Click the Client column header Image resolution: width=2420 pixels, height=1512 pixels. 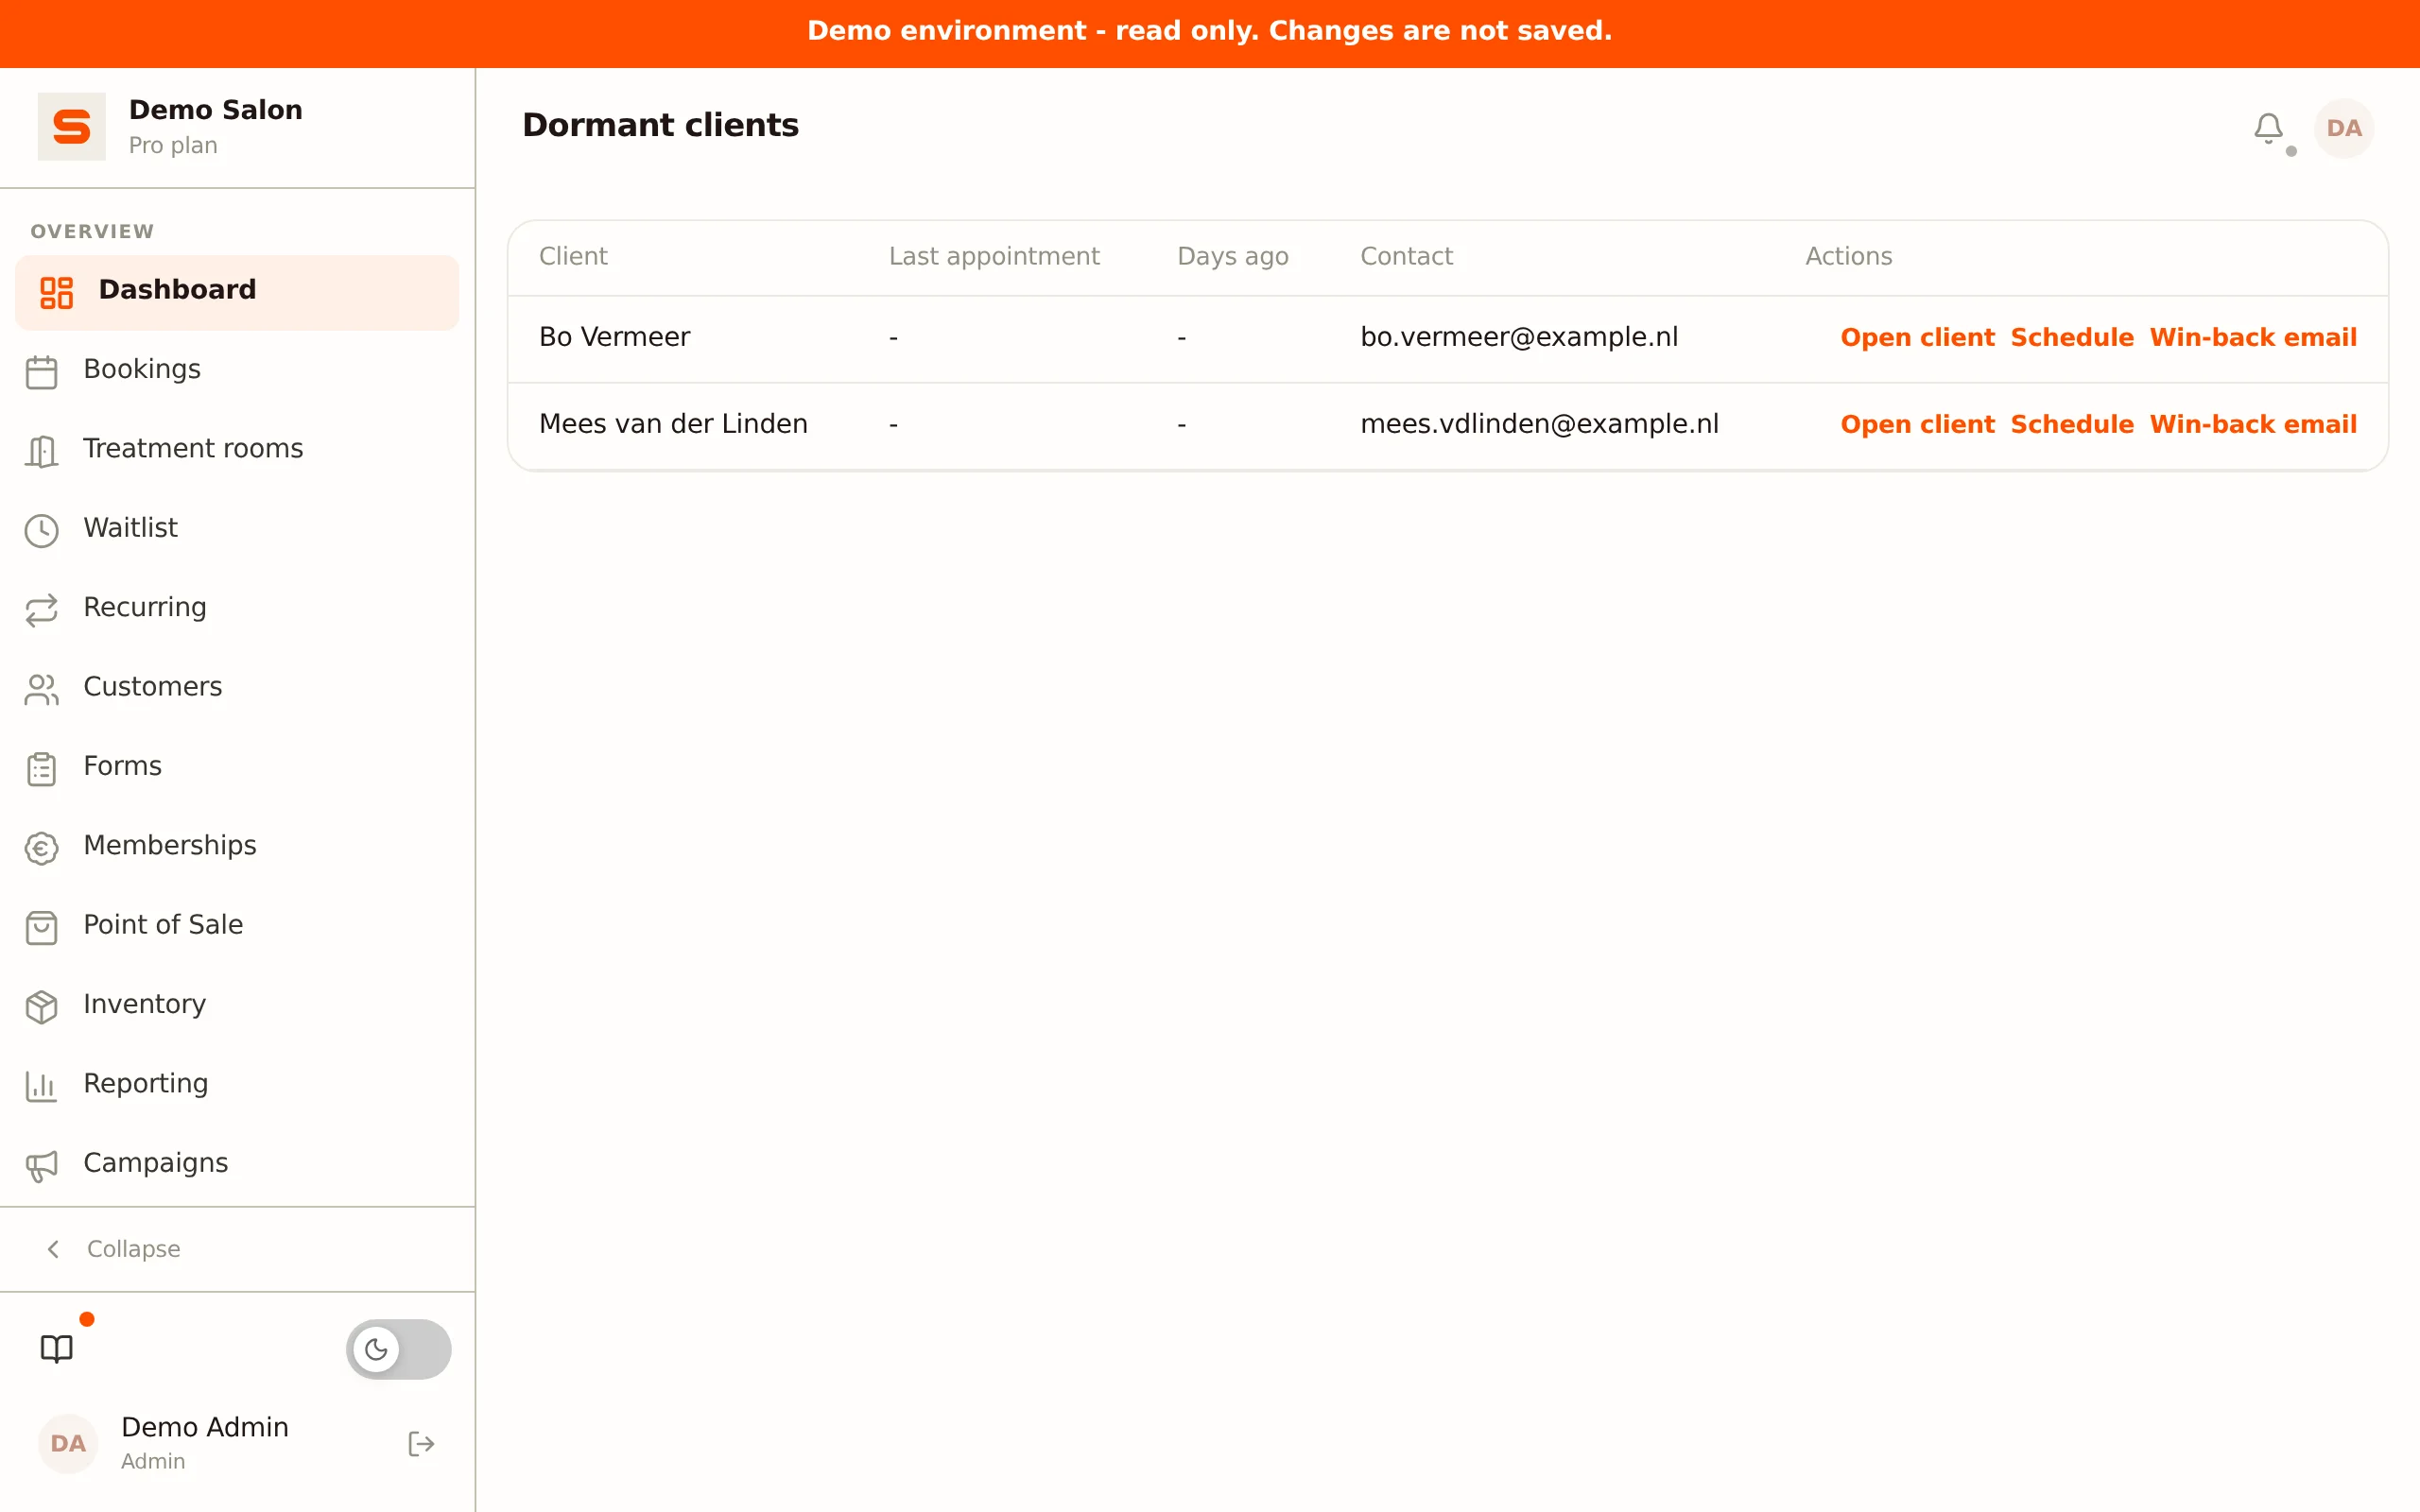point(573,256)
